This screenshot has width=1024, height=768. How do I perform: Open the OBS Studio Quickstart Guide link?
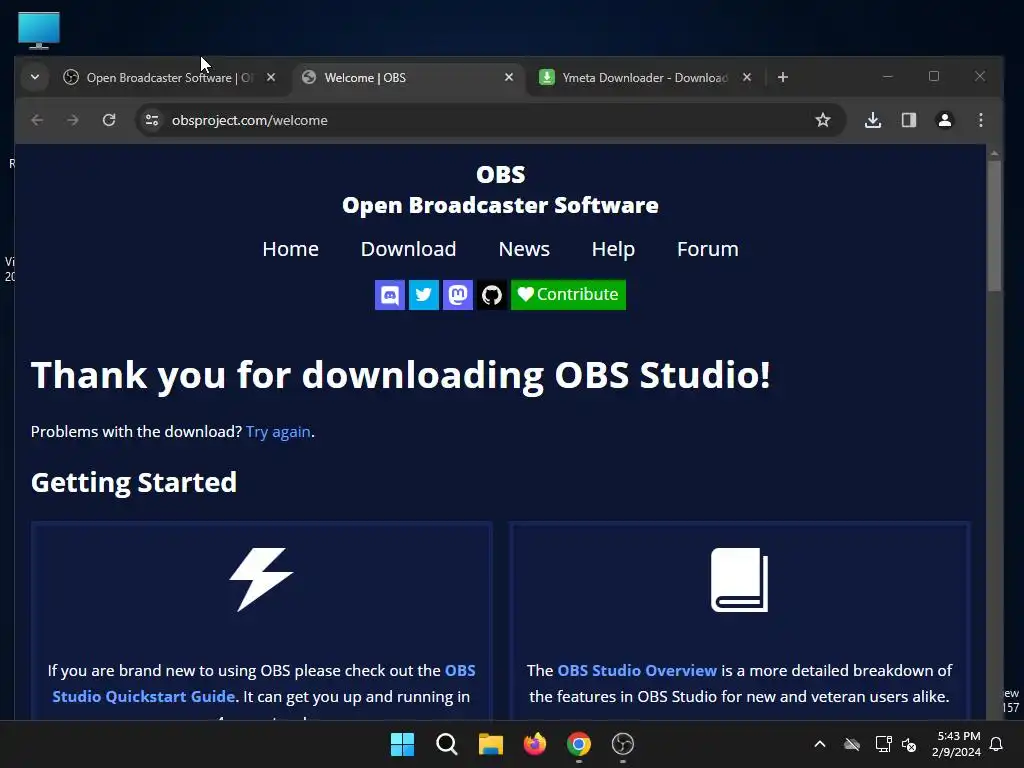click(264, 684)
